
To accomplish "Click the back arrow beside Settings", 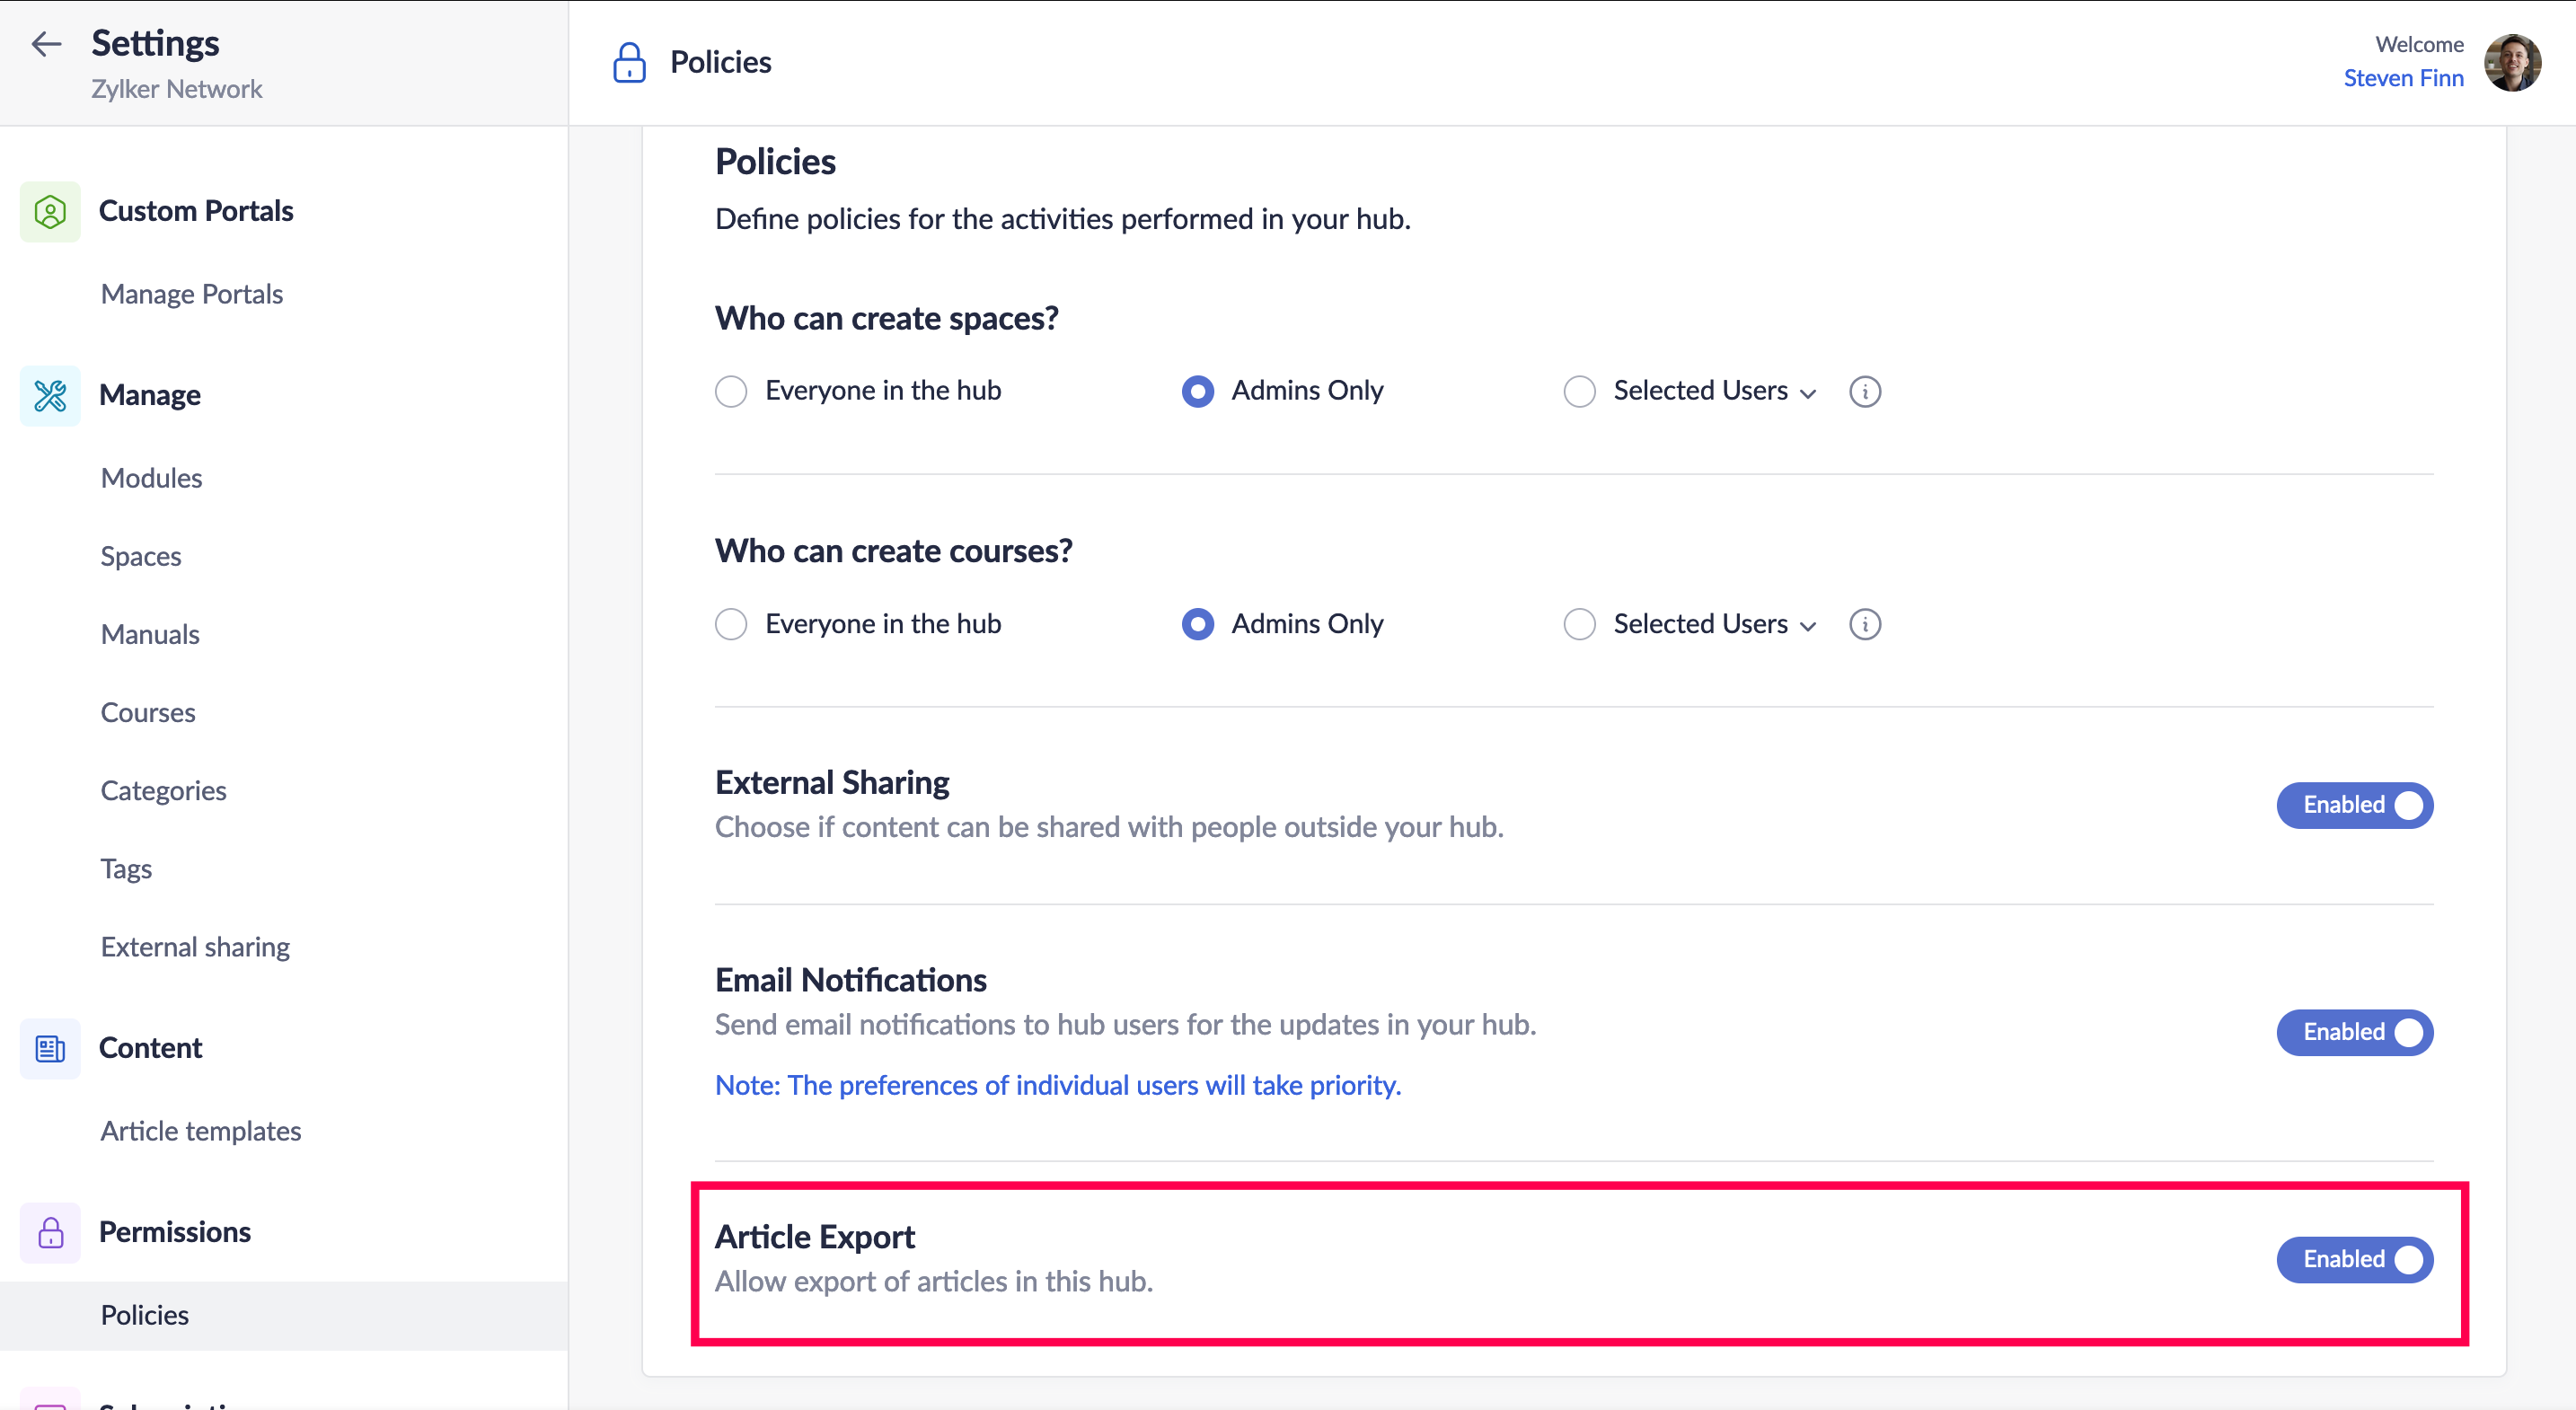I will coord(46,44).
